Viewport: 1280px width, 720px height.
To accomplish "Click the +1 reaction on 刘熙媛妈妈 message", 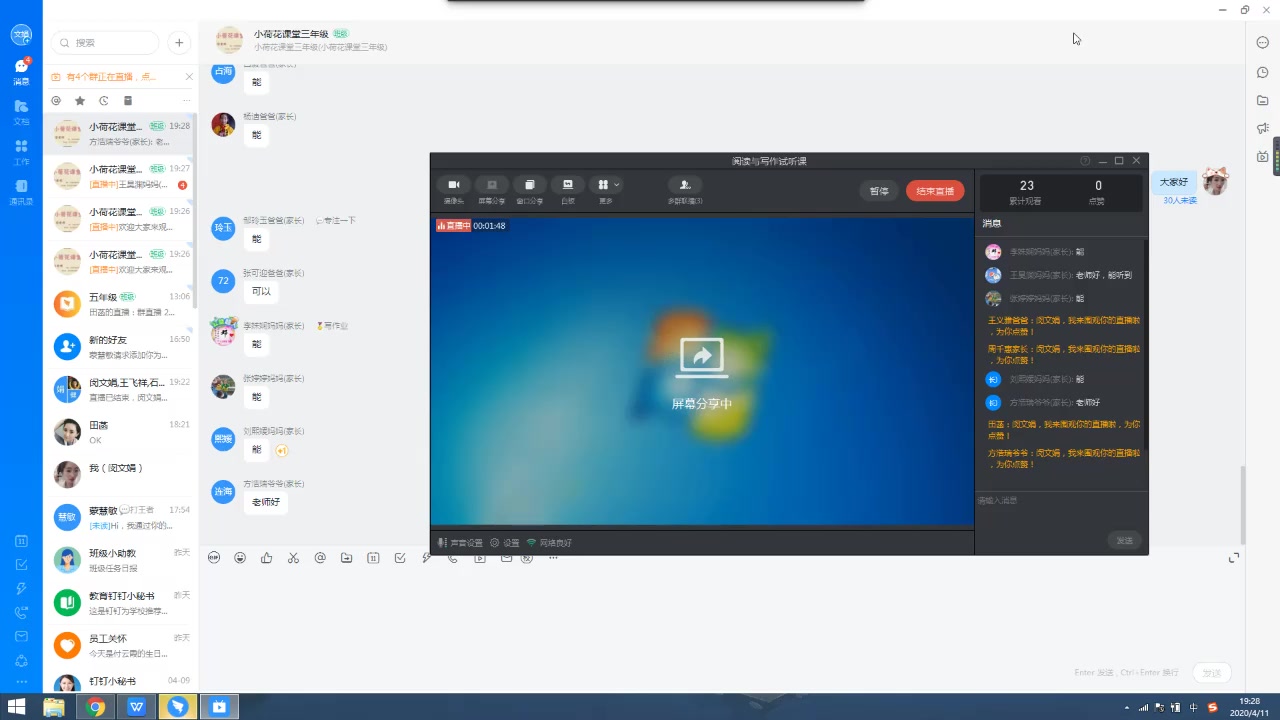I will pyautogui.click(x=282, y=451).
